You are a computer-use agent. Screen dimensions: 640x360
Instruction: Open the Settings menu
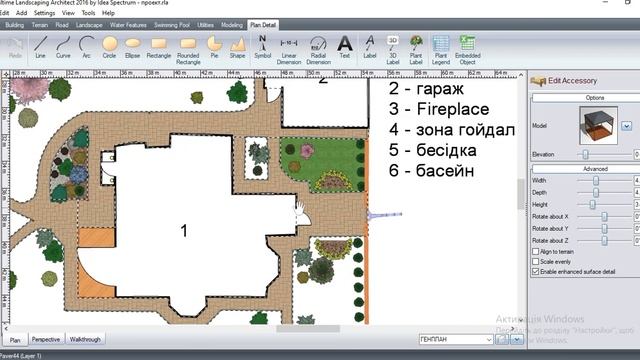[44, 13]
